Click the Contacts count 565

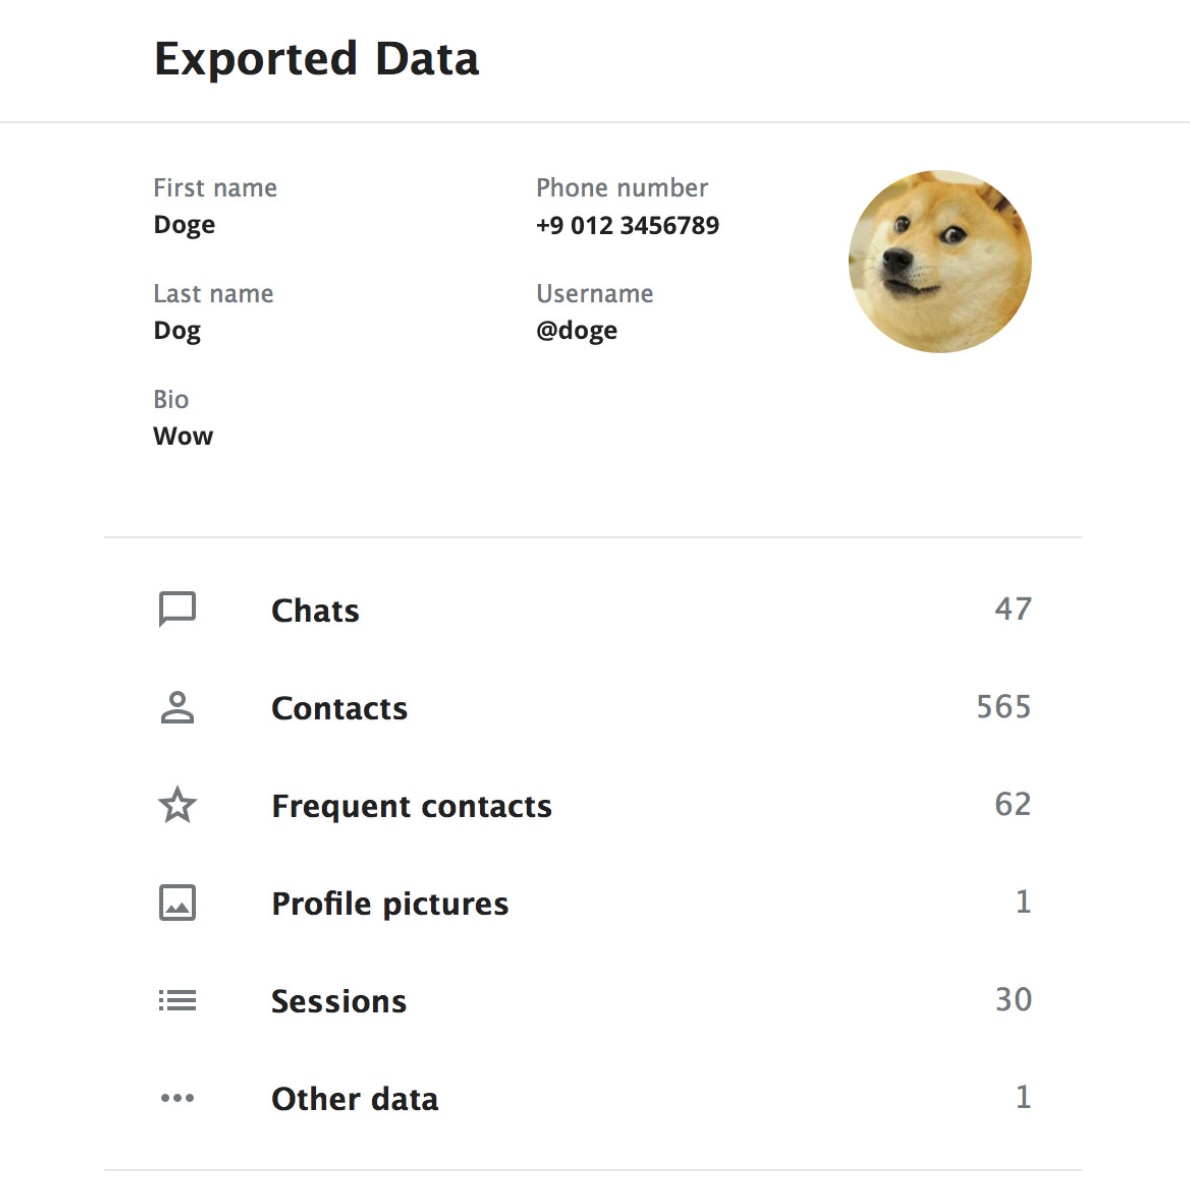coord(1003,707)
